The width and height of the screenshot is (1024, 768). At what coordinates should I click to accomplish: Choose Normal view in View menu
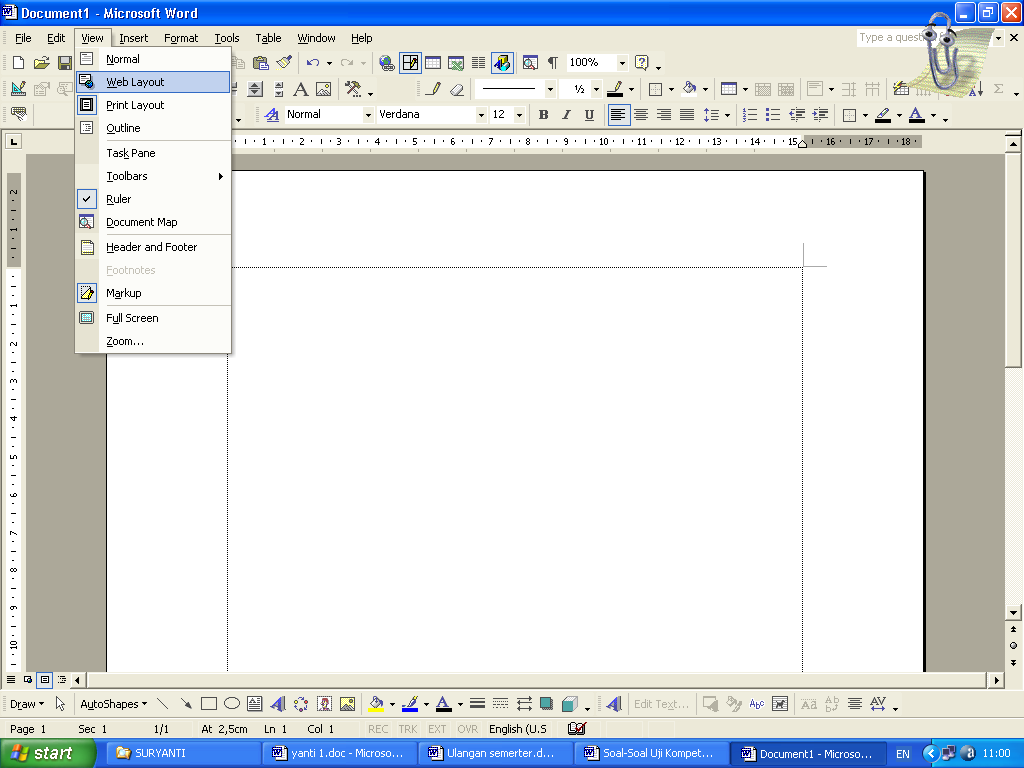click(153, 59)
